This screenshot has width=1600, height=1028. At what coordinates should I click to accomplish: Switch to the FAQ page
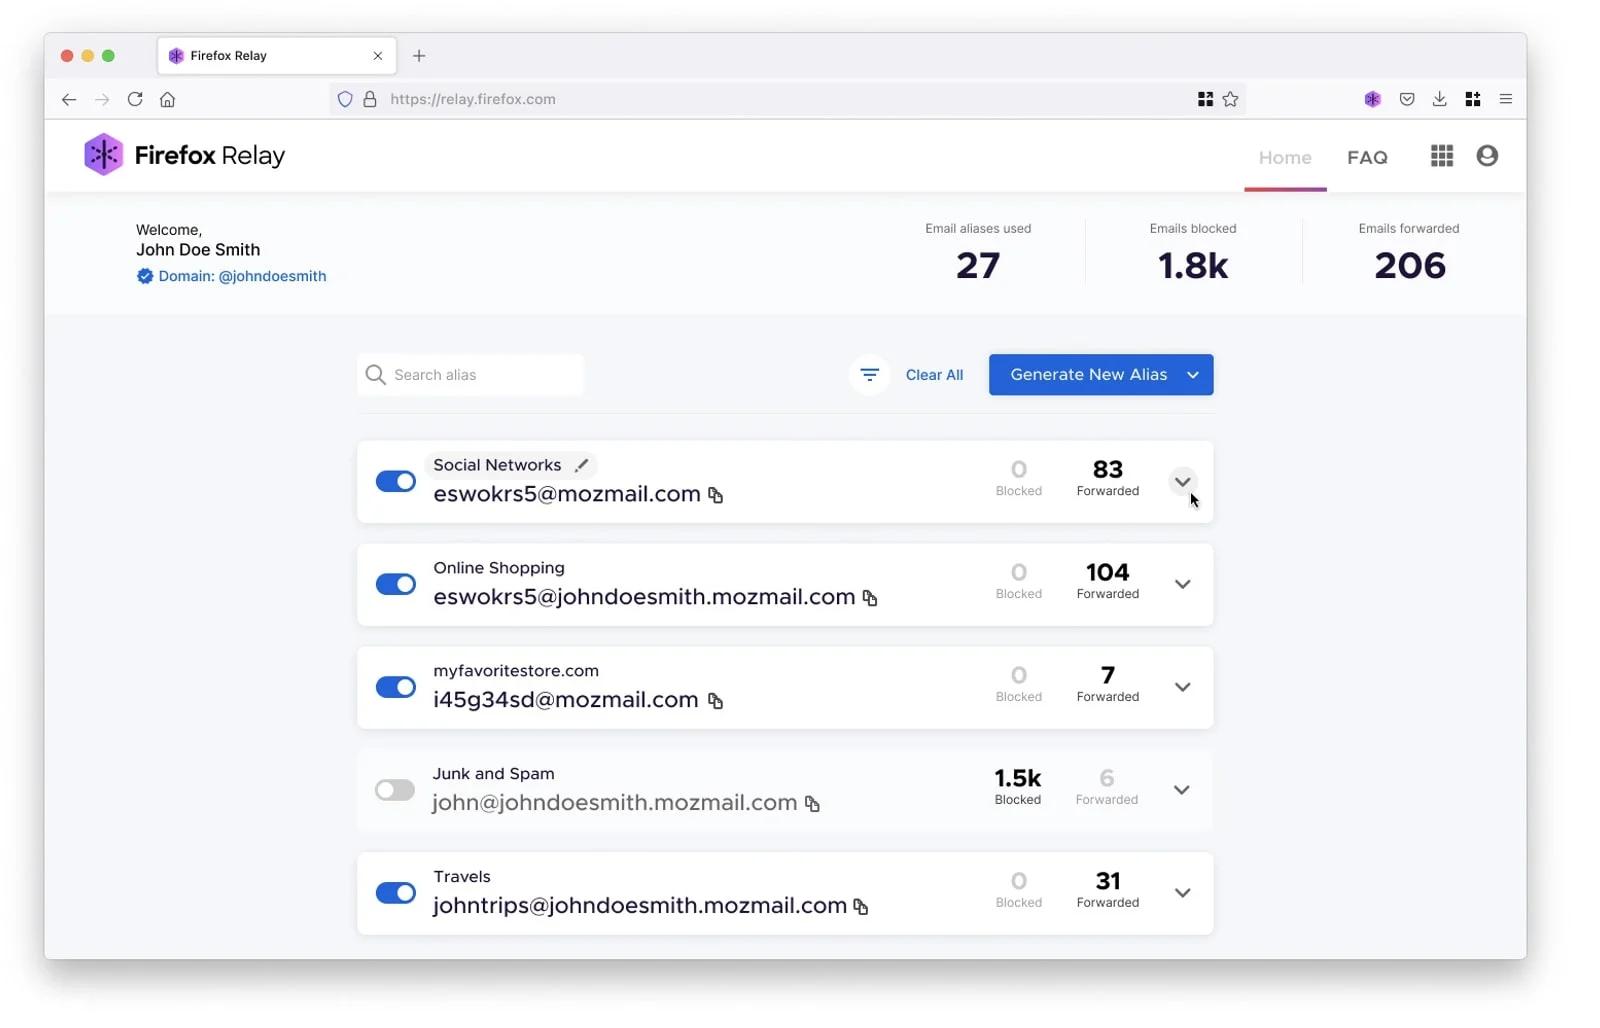pos(1368,157)
